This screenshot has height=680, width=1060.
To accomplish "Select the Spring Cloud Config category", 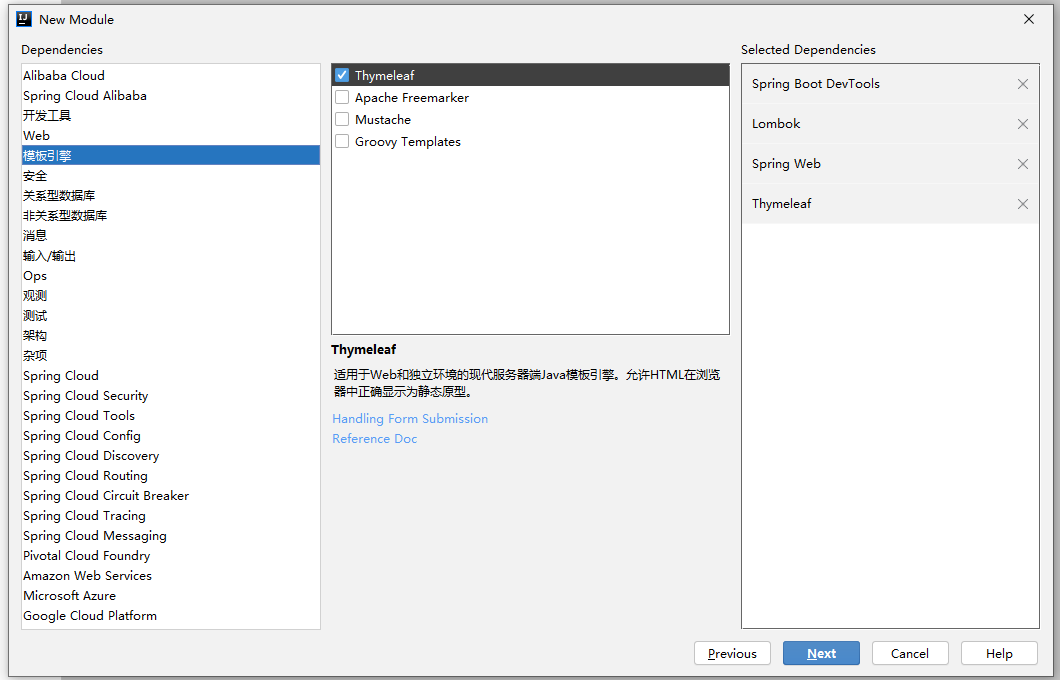I will point(171,435).
